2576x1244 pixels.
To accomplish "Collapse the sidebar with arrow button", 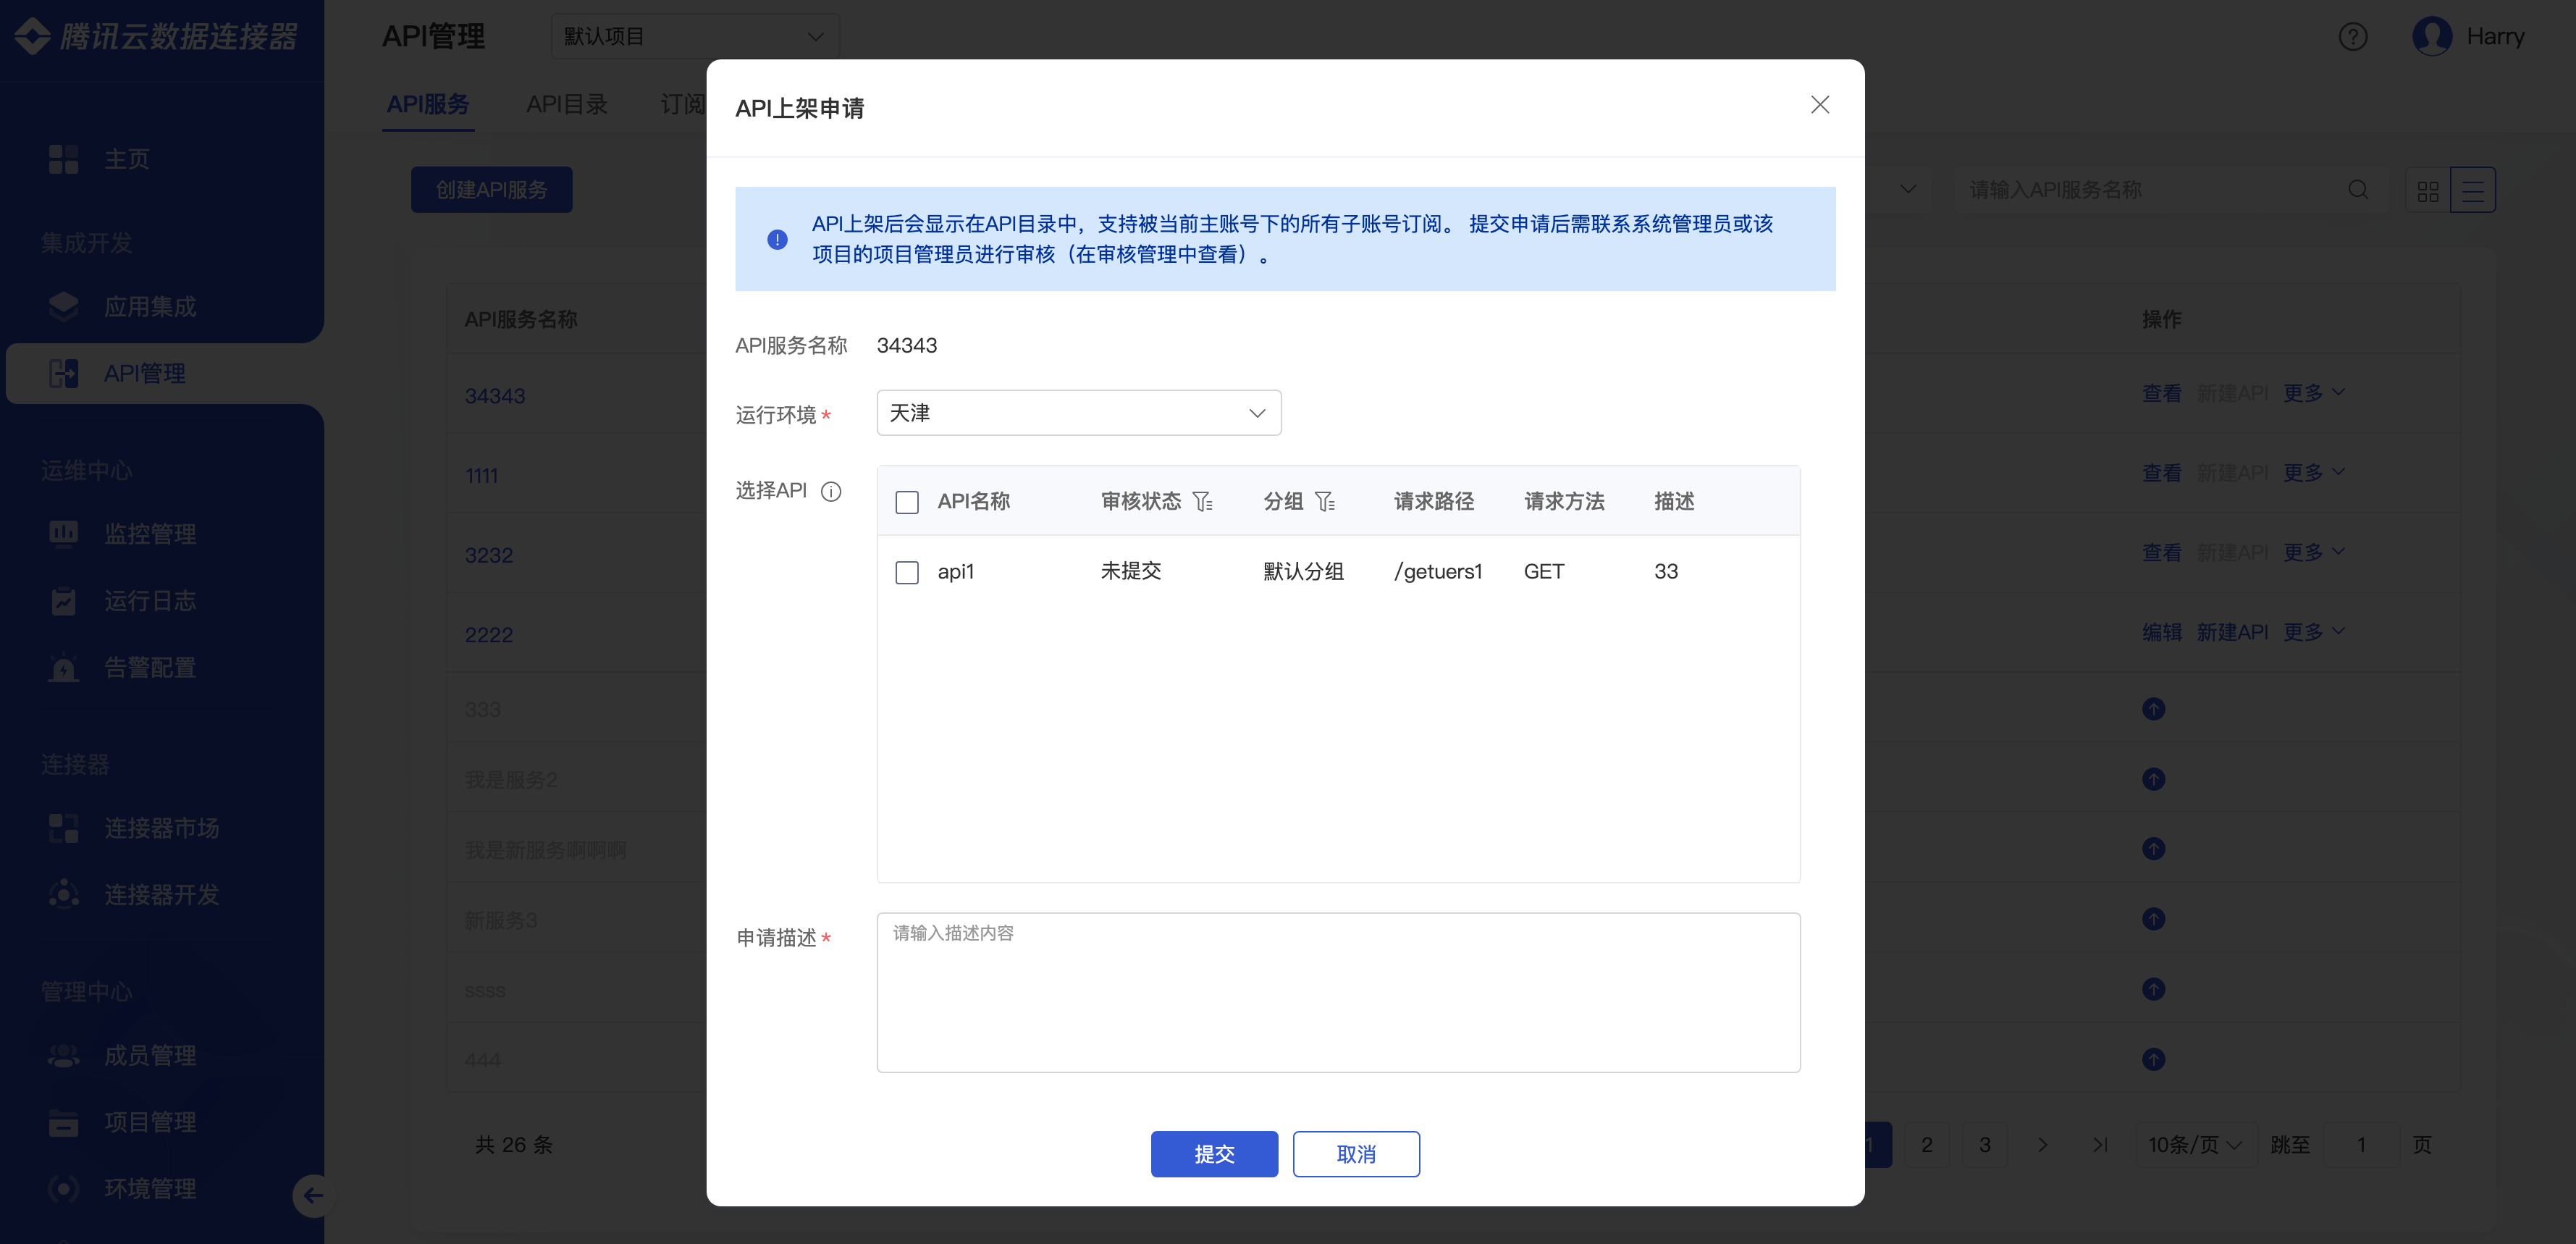I will tap(313, 1195).
